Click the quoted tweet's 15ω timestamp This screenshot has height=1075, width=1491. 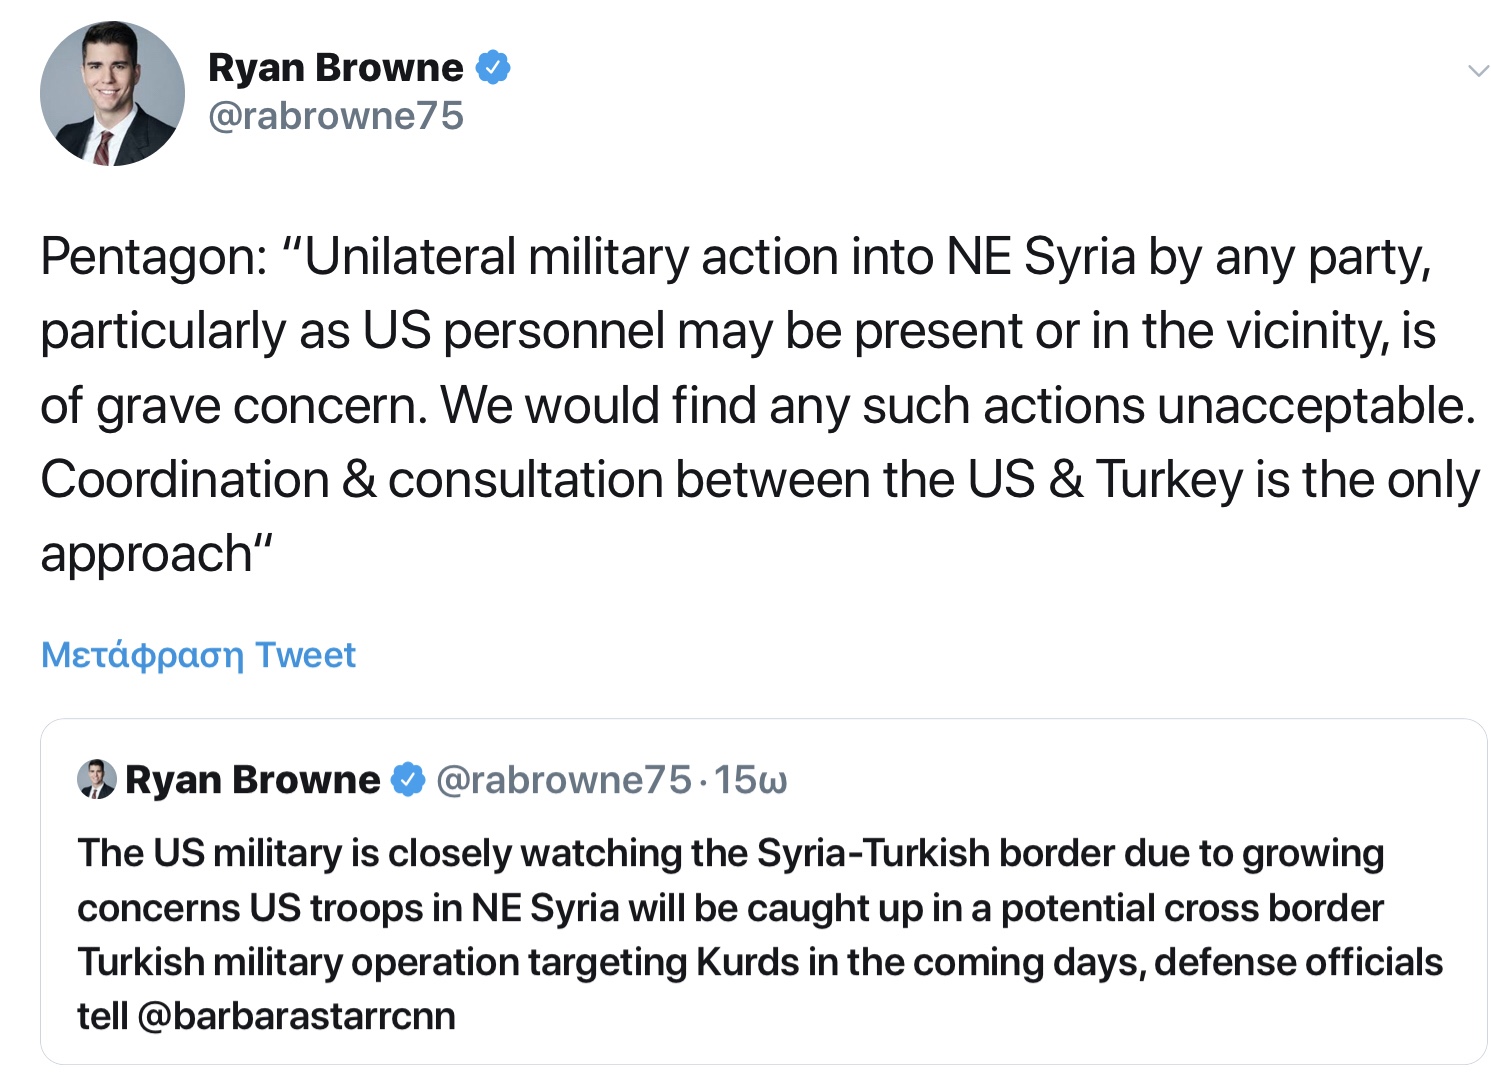tap(751, 779)
